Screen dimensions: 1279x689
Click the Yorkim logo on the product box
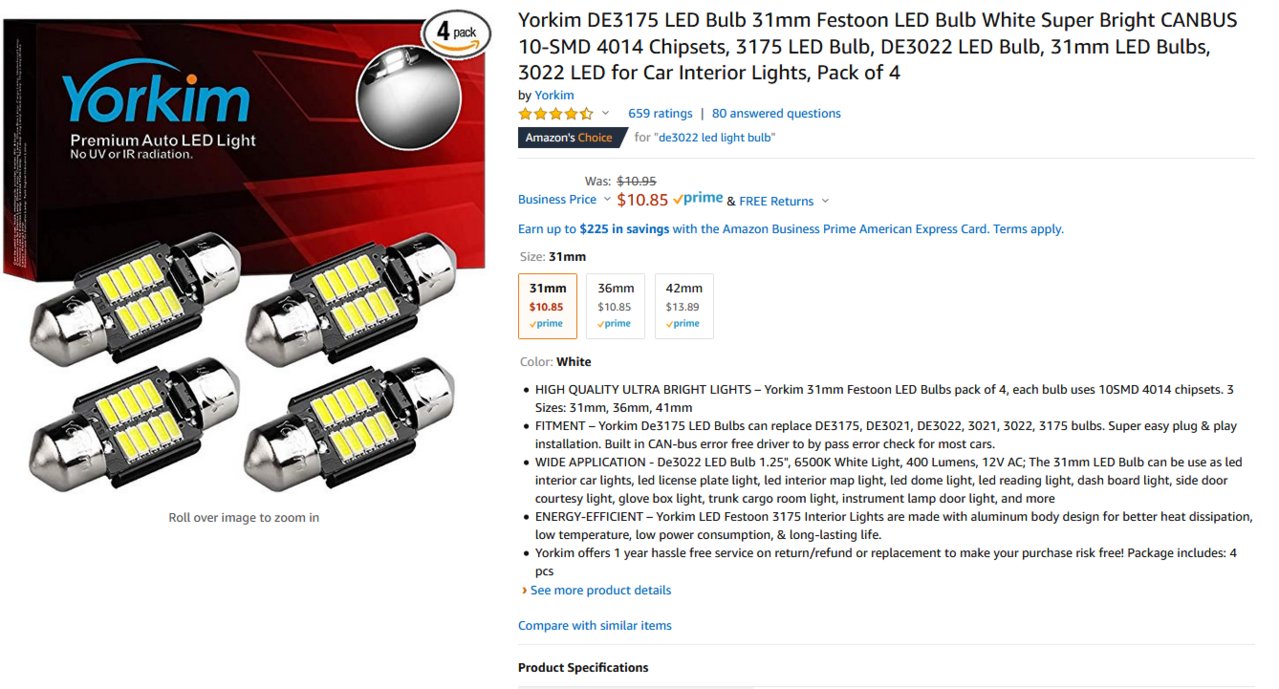(x=155, y=96)
